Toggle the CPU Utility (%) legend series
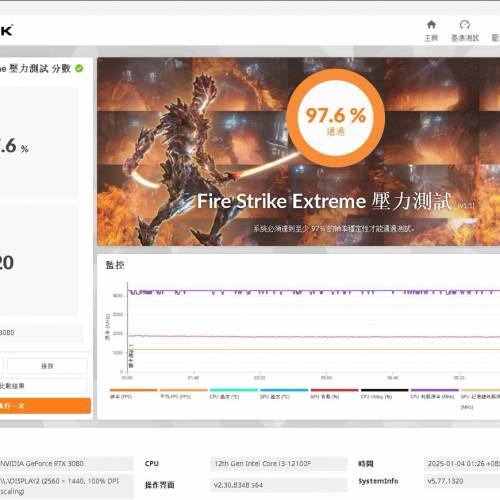500x500 pixels. click(385, 394)
